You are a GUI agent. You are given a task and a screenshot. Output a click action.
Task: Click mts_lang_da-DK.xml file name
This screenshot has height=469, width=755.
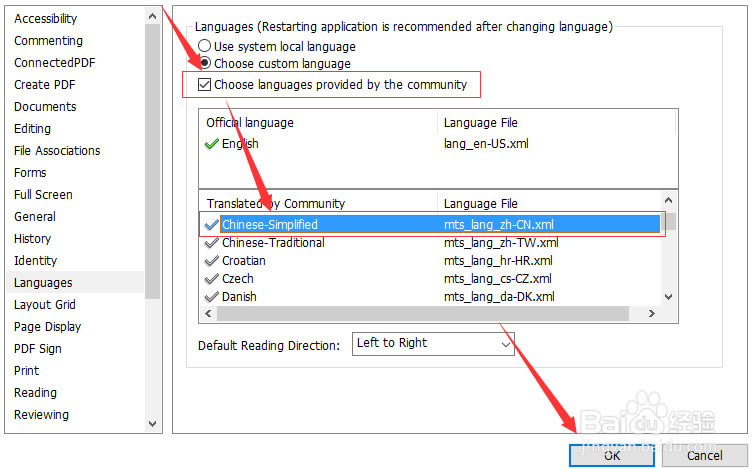499,297
